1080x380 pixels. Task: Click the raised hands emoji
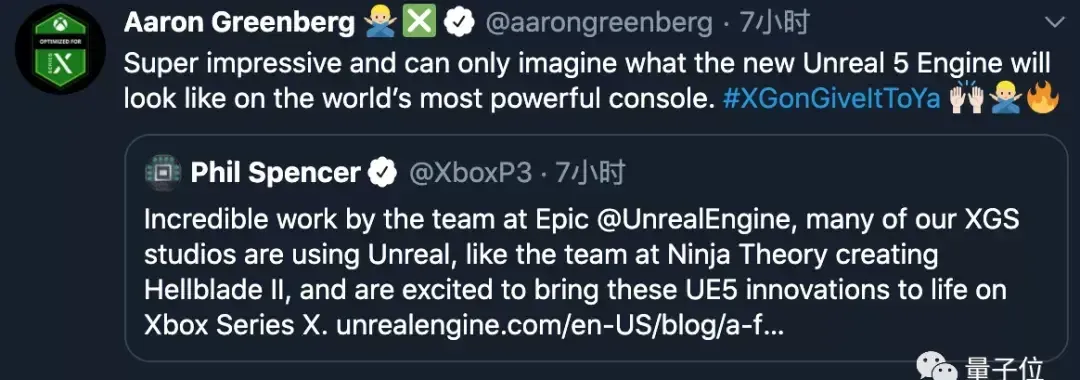[x=968, y=100]
